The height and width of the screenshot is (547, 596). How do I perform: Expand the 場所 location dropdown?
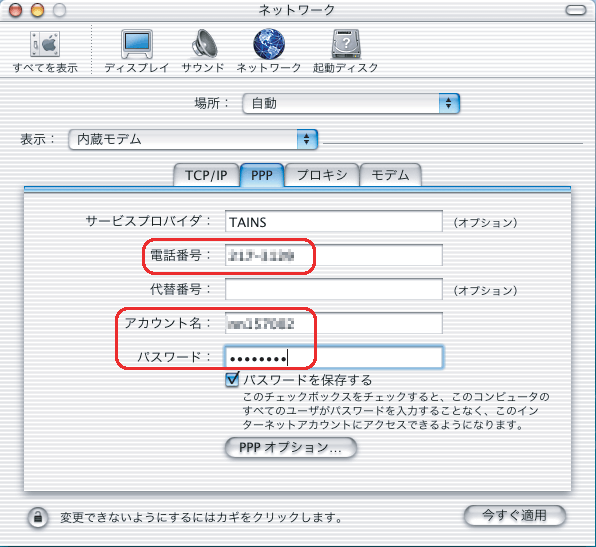click(x=351, y=103)
